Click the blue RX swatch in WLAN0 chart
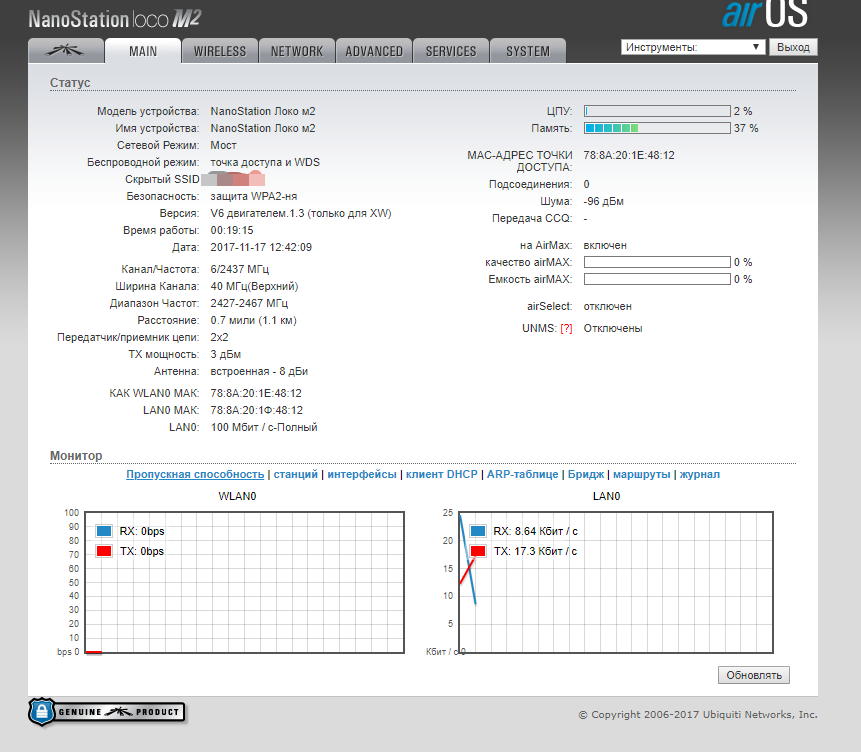 104,531
